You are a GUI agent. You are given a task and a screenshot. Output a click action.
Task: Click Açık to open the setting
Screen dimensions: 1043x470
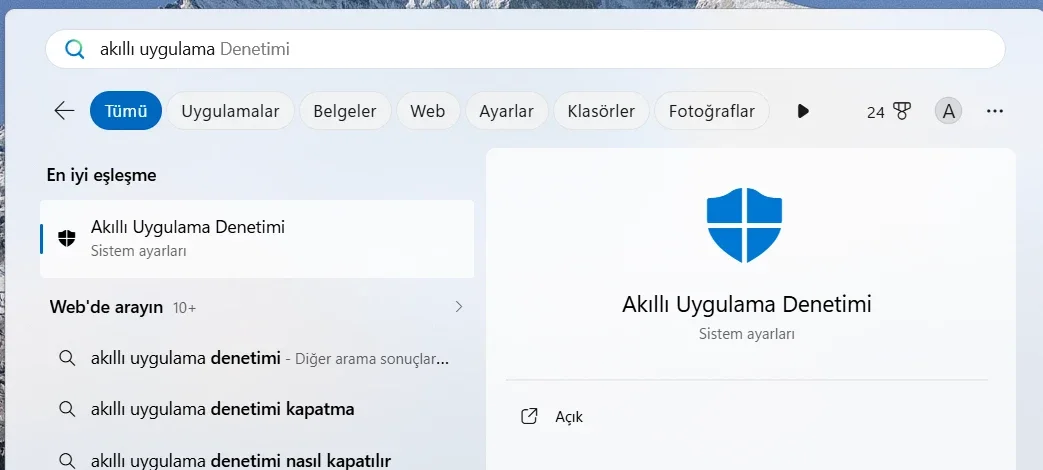click(x=569, y=417)
